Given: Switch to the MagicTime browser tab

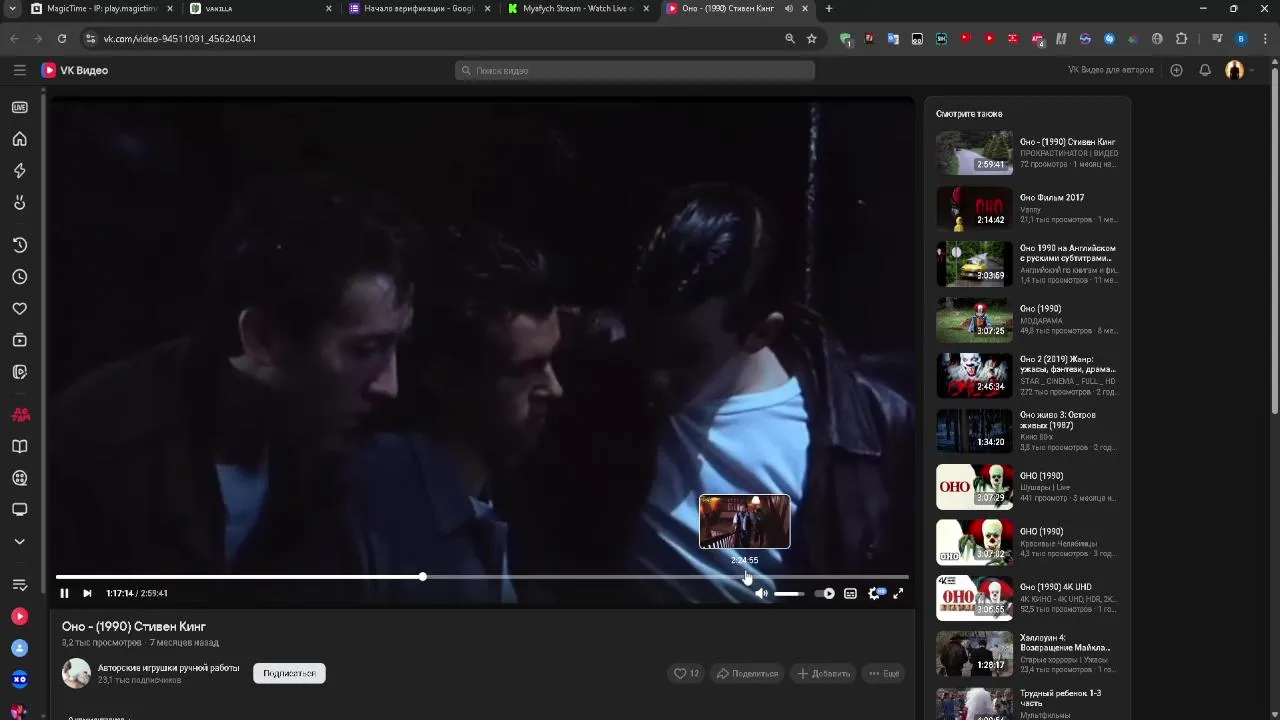Looking at the screenshot, I should 100,9.
